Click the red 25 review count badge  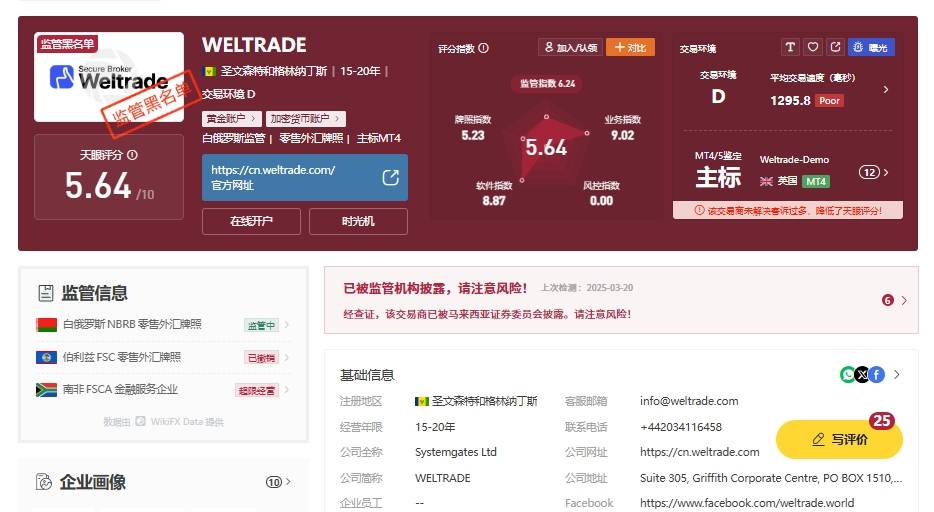tap(881, 422)
